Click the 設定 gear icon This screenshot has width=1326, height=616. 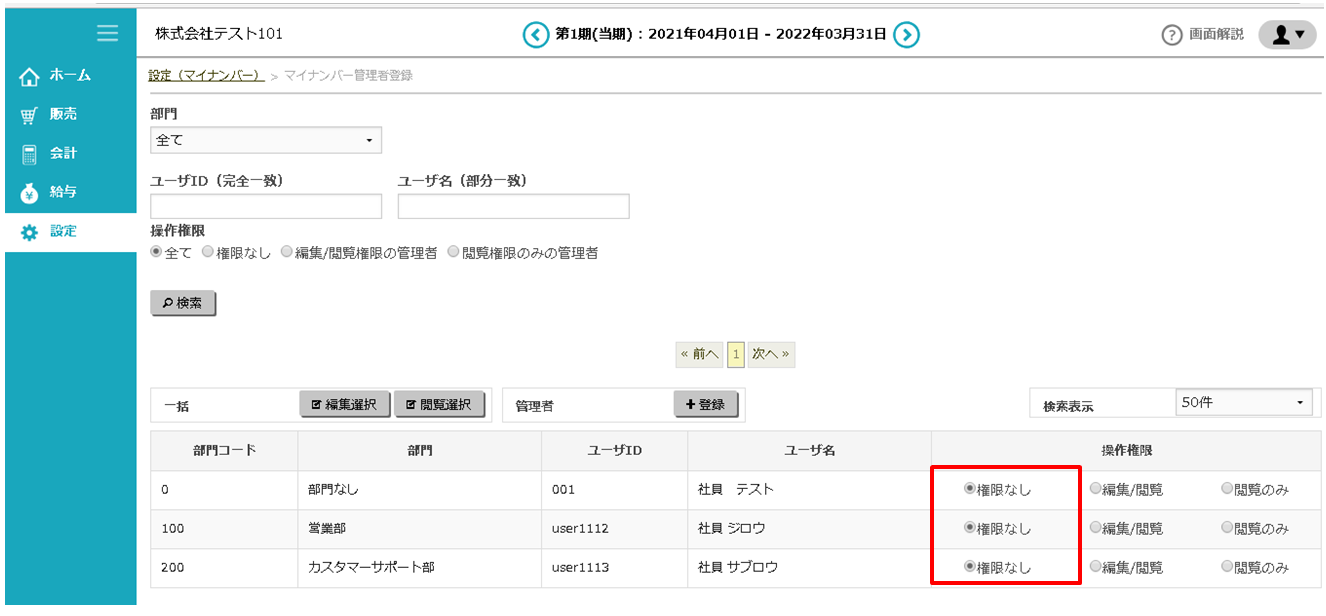(x=29, y=232)
